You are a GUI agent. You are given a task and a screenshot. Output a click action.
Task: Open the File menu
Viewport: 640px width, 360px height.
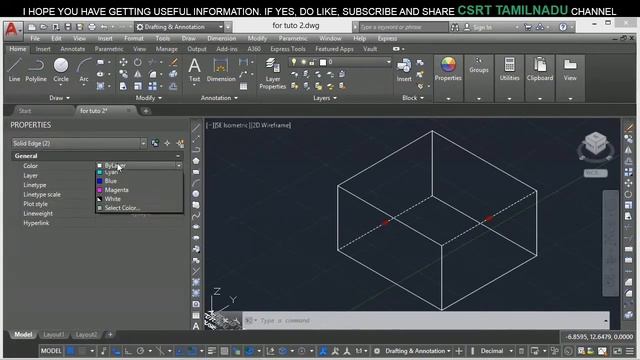(35, 38)
